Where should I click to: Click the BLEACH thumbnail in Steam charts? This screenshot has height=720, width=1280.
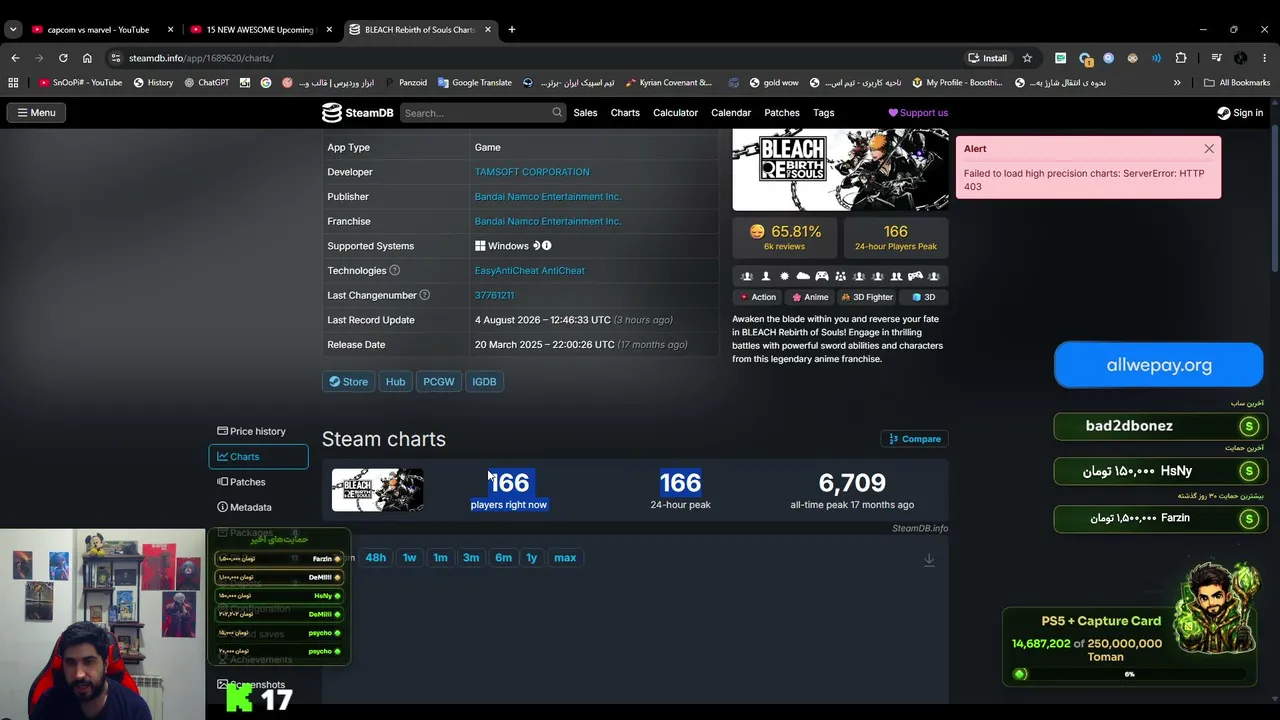click(377, 490)
